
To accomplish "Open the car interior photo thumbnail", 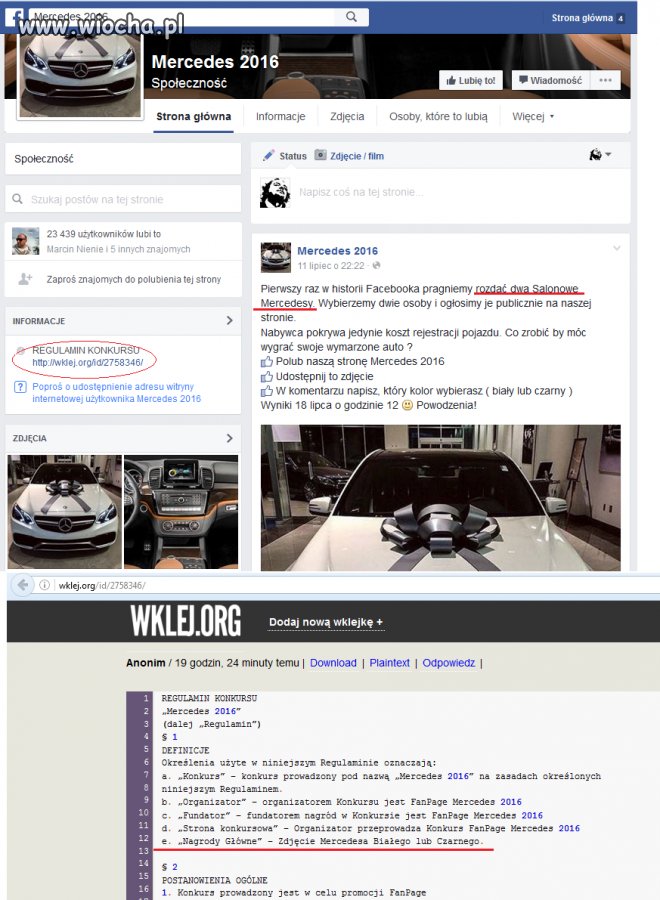I will [x=181, y=512].
